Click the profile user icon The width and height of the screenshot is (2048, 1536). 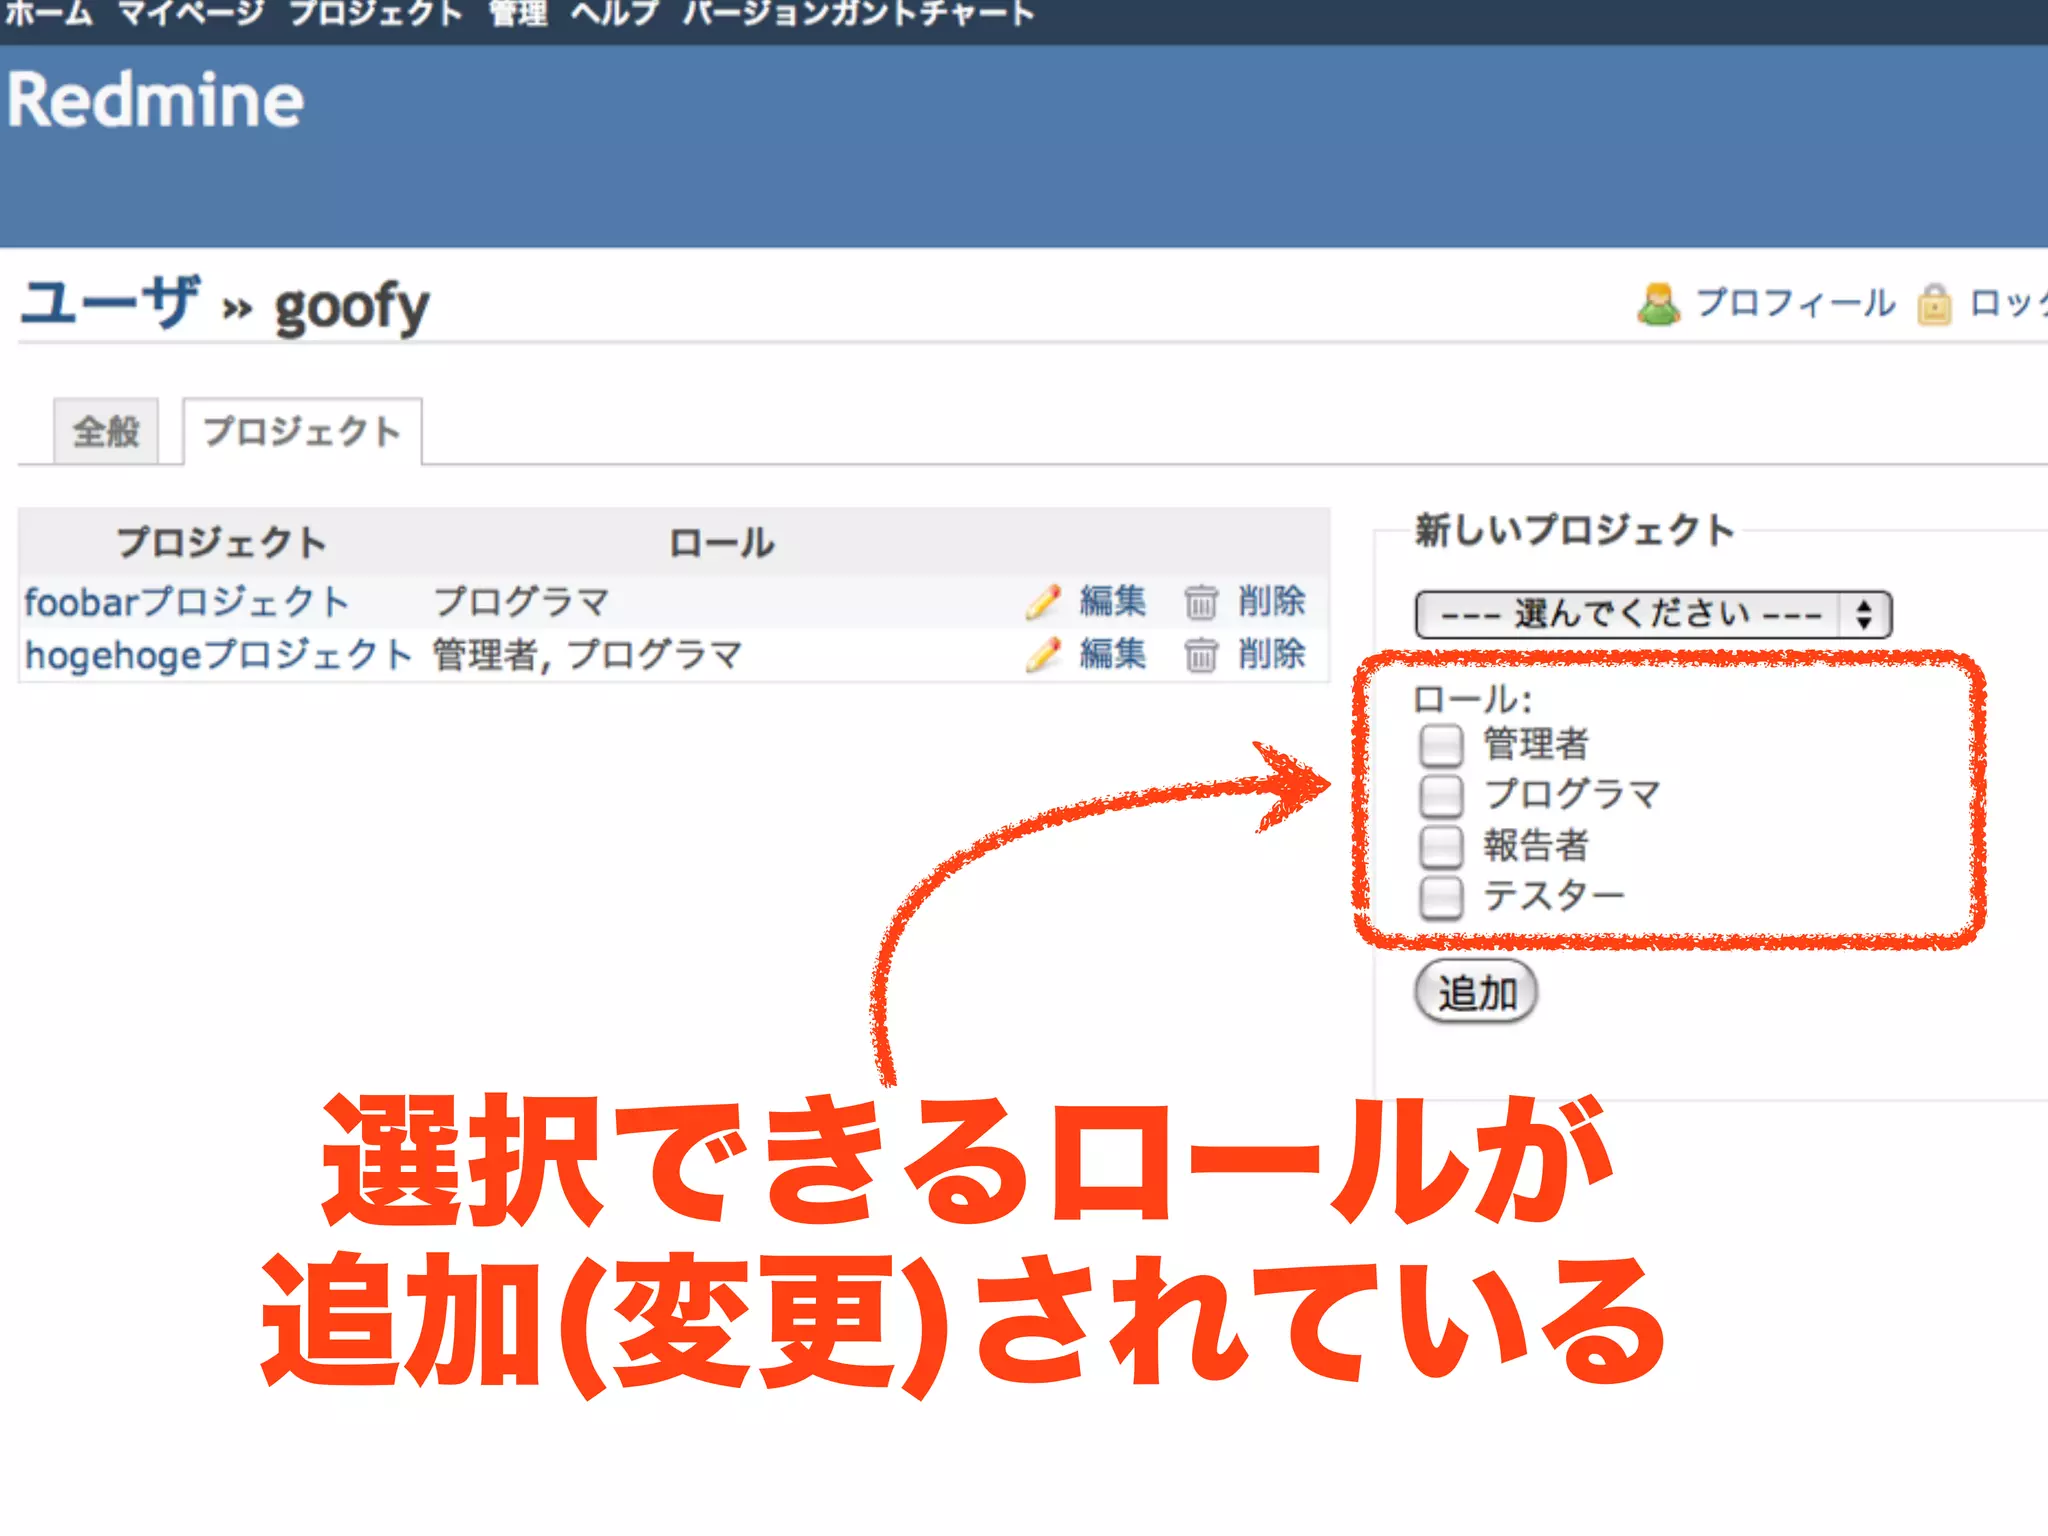click(x=1659, y=304)
